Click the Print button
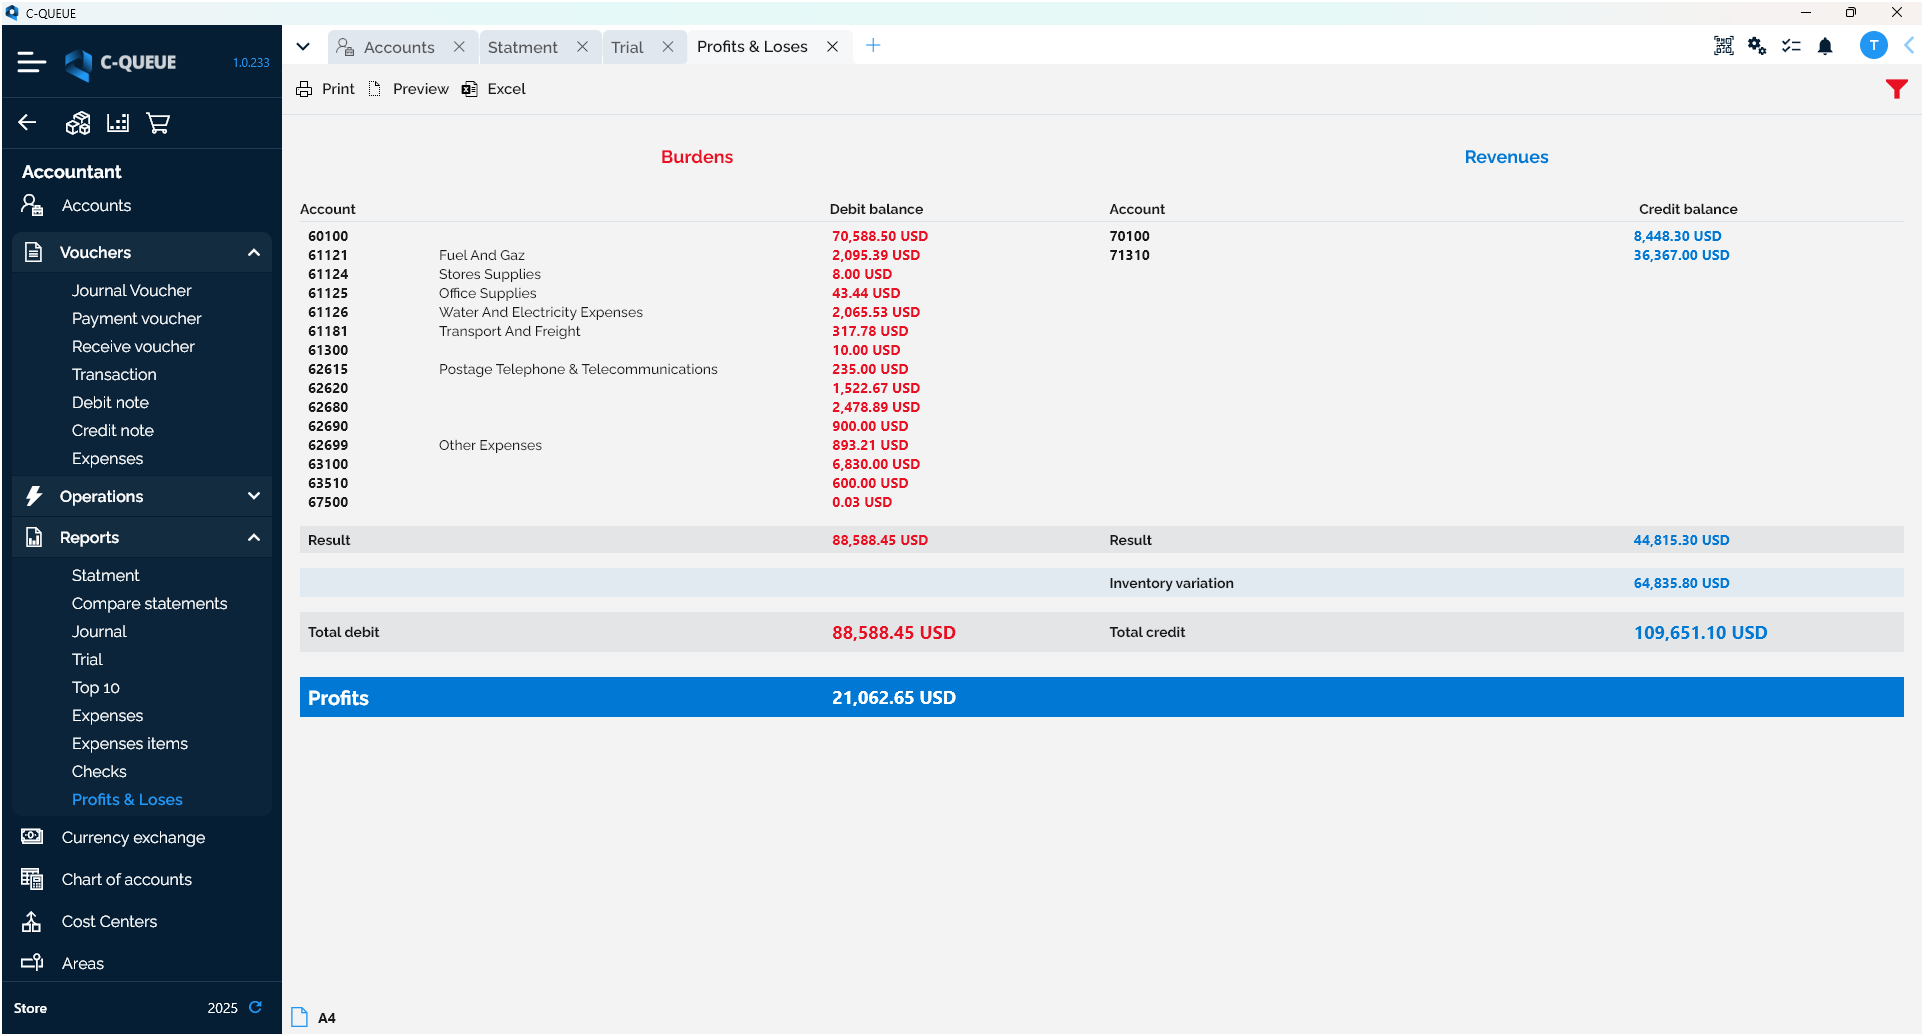The image size is (1924, 1036). [x=326, y=89]
